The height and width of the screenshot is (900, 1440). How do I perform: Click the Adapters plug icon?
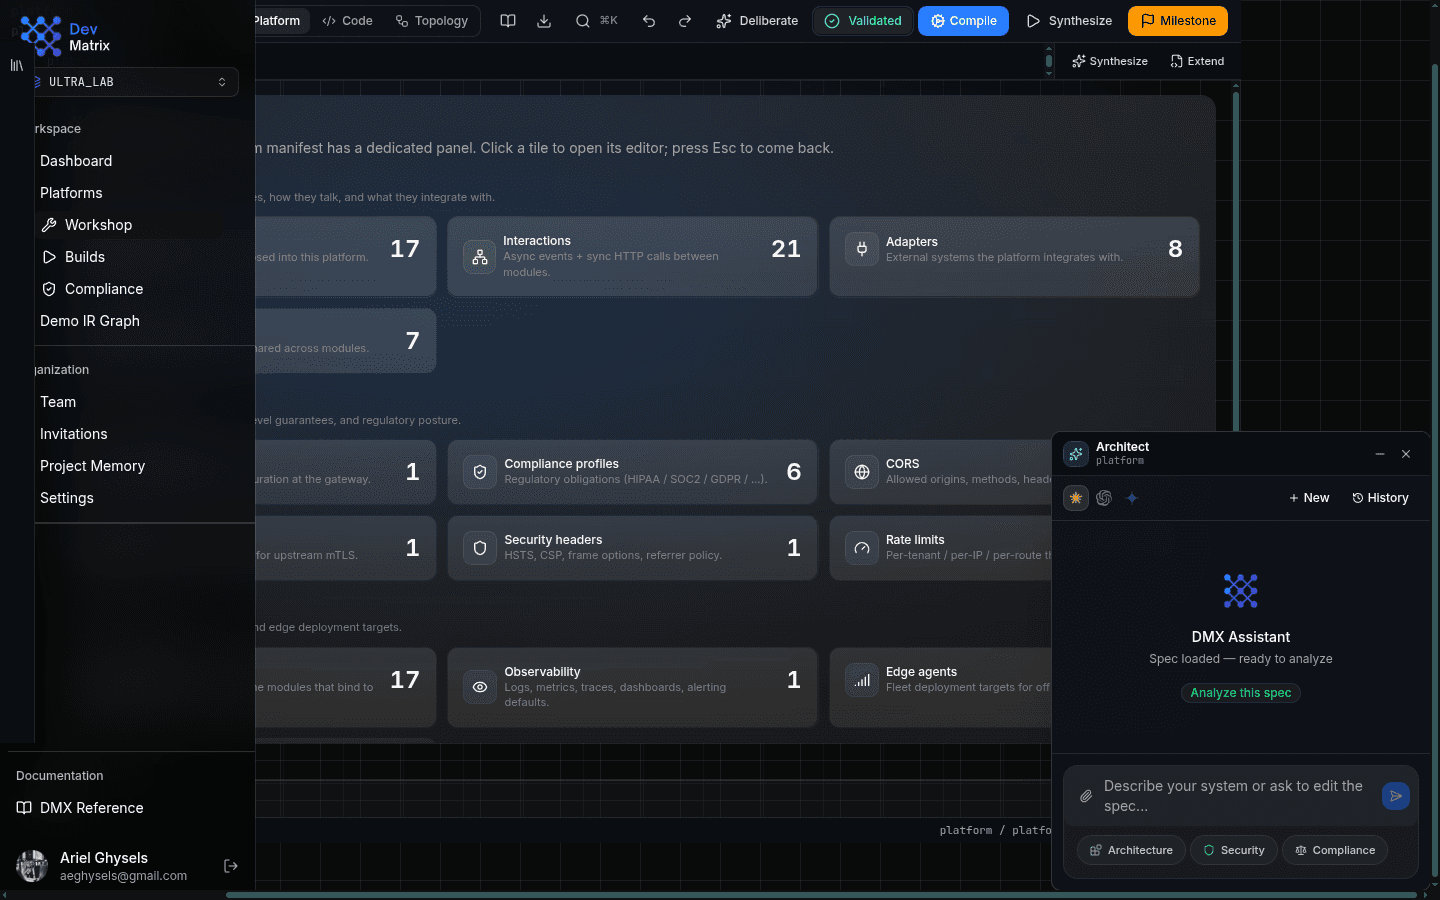click(x=862, y=249)
